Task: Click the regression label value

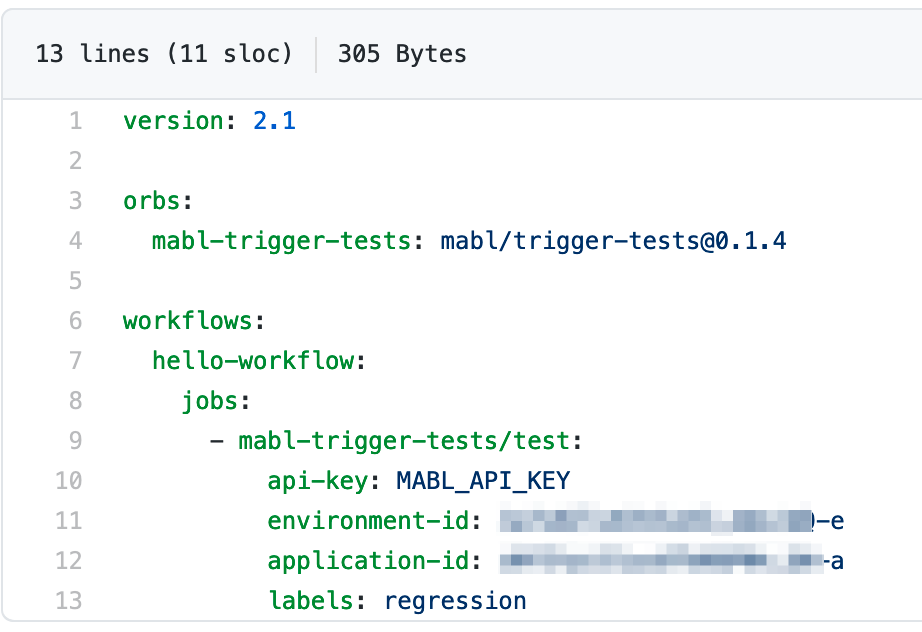Action: pos(455,601)
